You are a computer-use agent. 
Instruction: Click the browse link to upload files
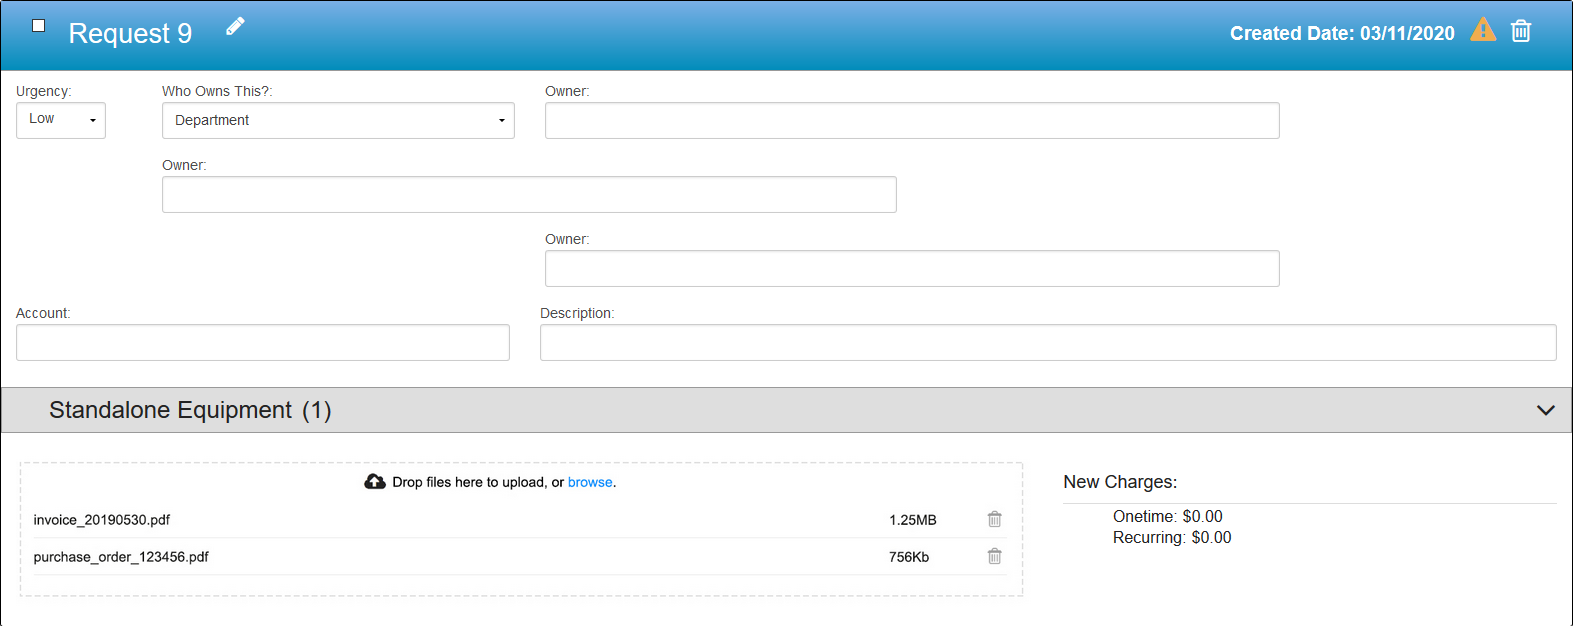coord(590,482)
